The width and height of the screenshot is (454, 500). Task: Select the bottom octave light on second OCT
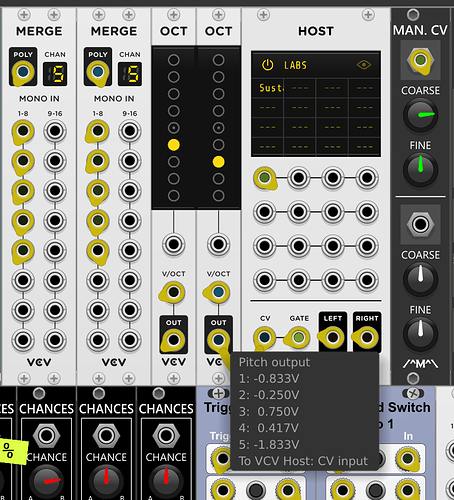point(218,195)
